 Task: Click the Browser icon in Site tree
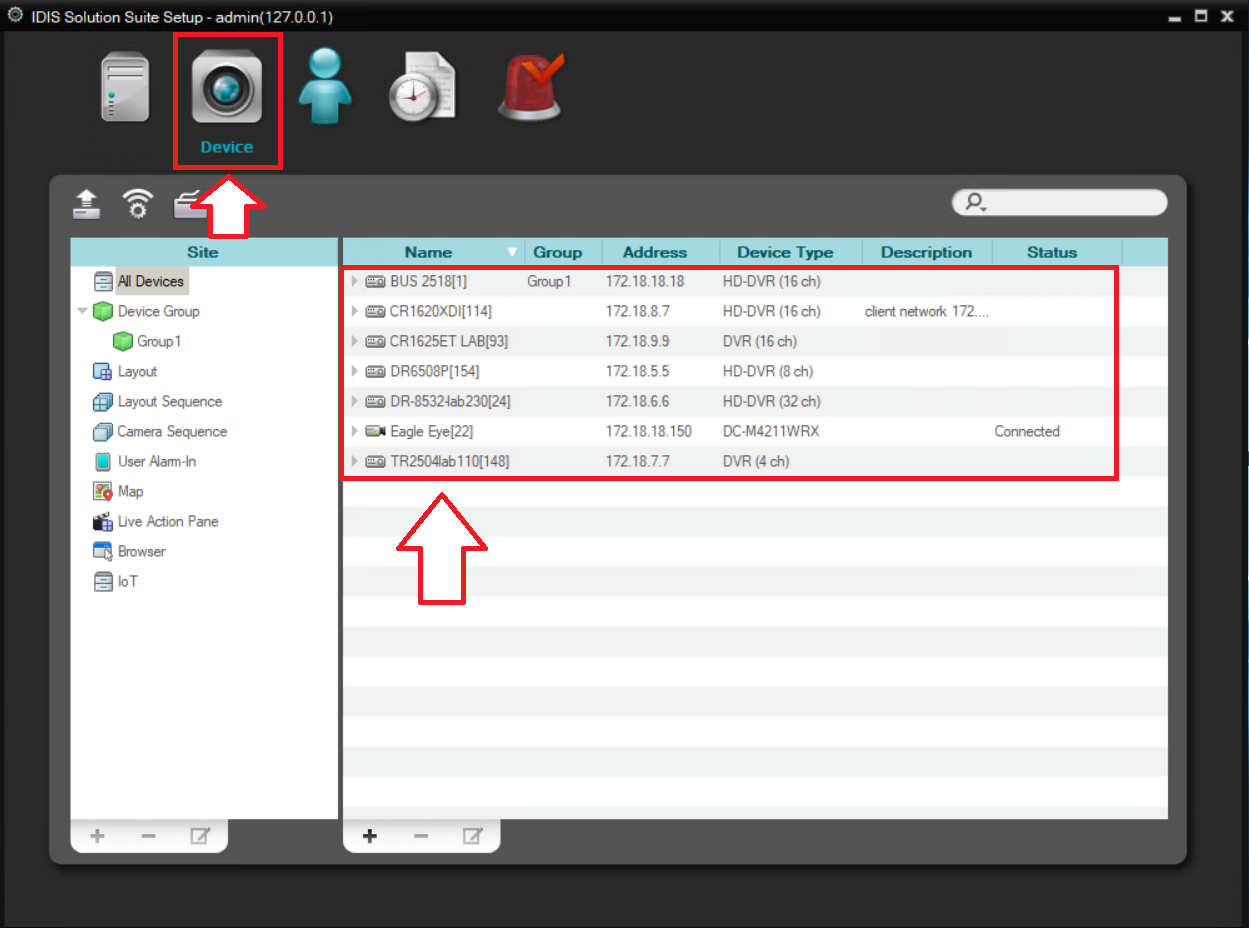click(x=103, y=551)
